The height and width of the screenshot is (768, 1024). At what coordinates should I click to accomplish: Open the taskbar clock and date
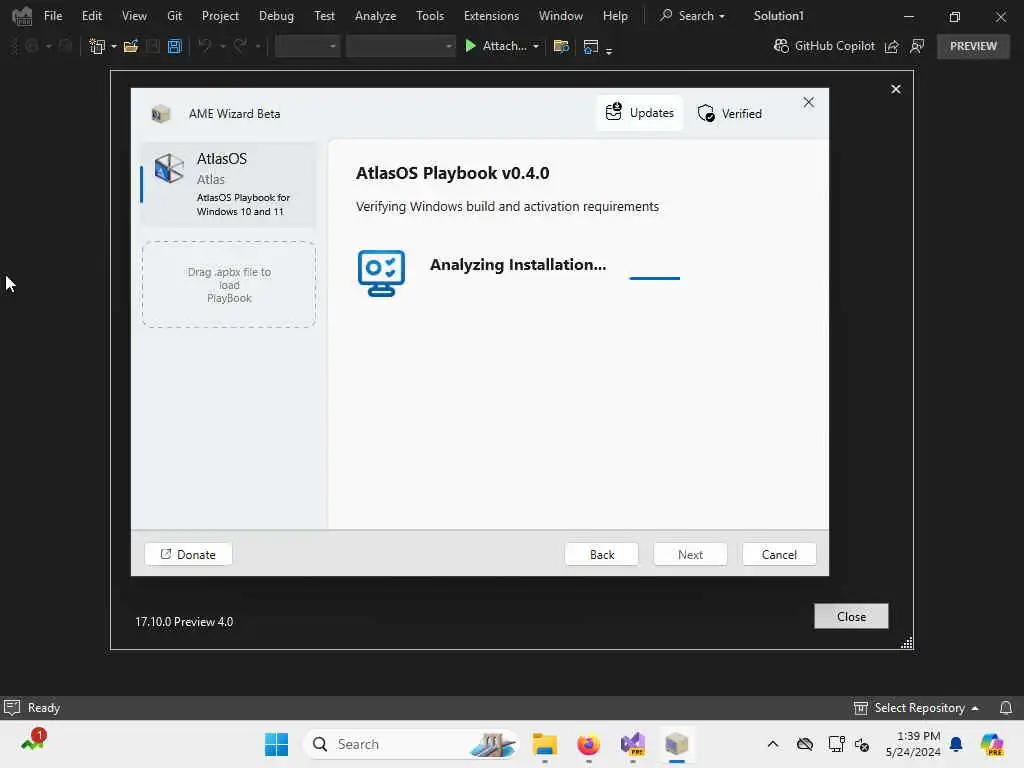pos(913,744)
